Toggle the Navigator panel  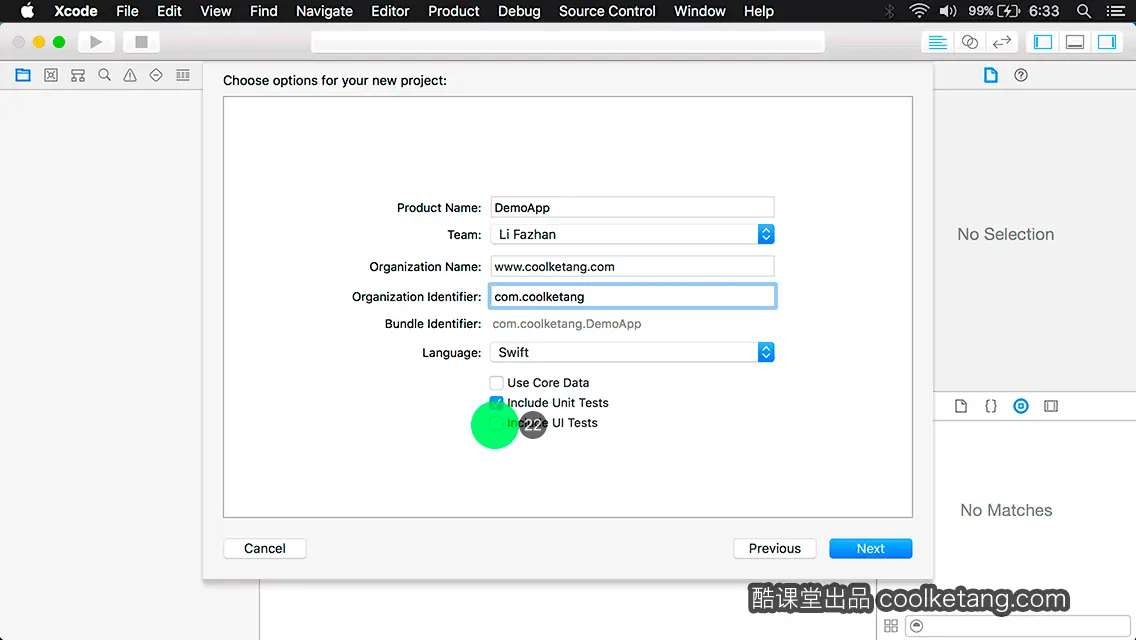click(x=1043, y=42)
